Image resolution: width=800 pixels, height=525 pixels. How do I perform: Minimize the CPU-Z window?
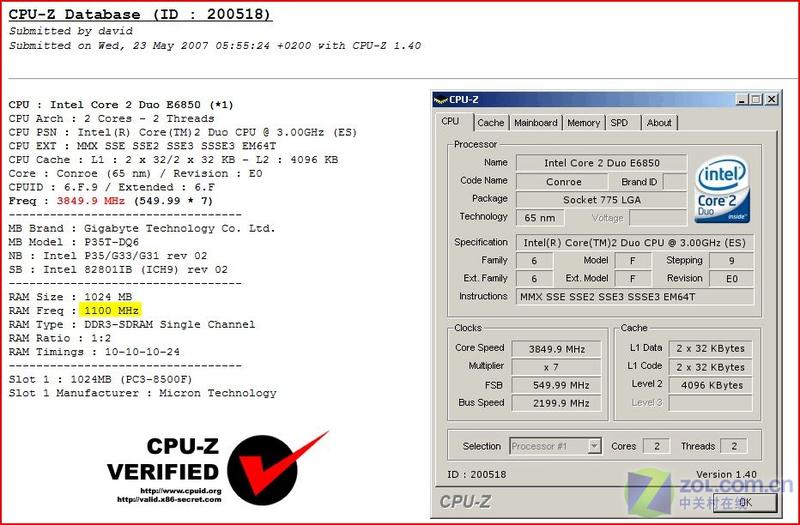tap(742, 99)
